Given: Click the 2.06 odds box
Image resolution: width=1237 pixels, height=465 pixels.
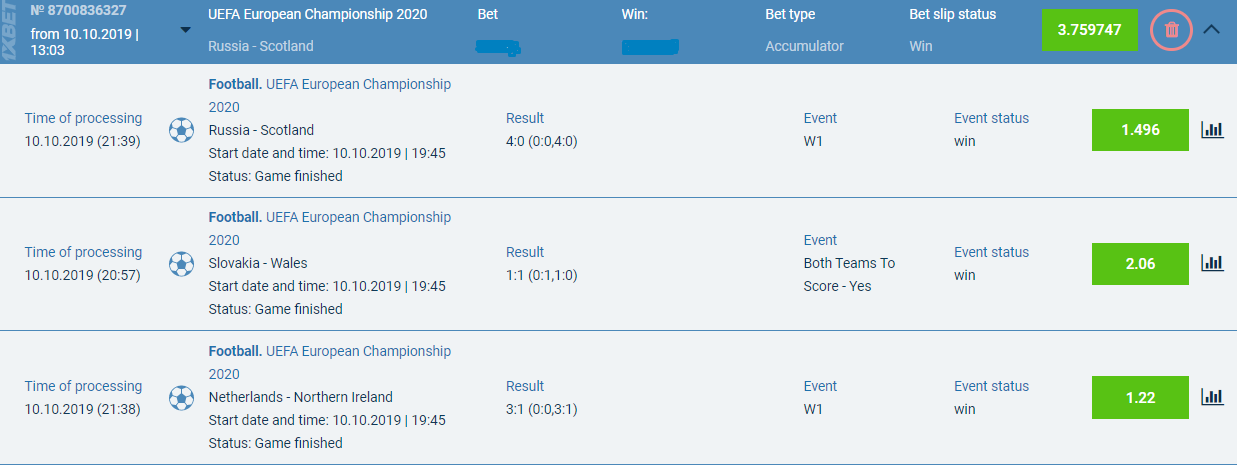Looking at the screenshot, I should (x=1139, y=264).
